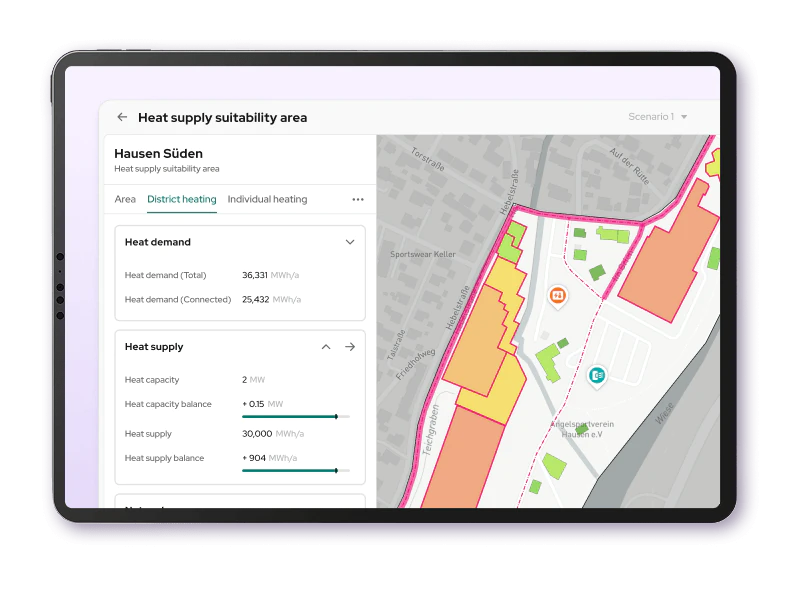Viewport: 798px width, 594px height.
Task: Click the back arrow beside the page title
Action: 122,117
